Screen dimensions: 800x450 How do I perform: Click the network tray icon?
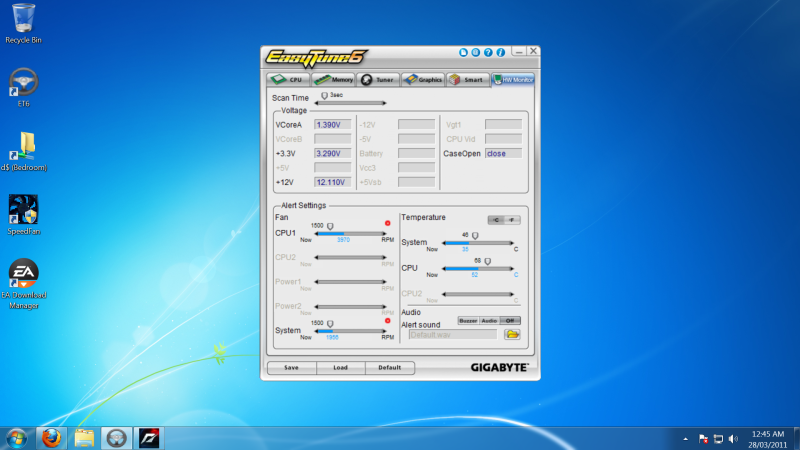coord(718,439)
